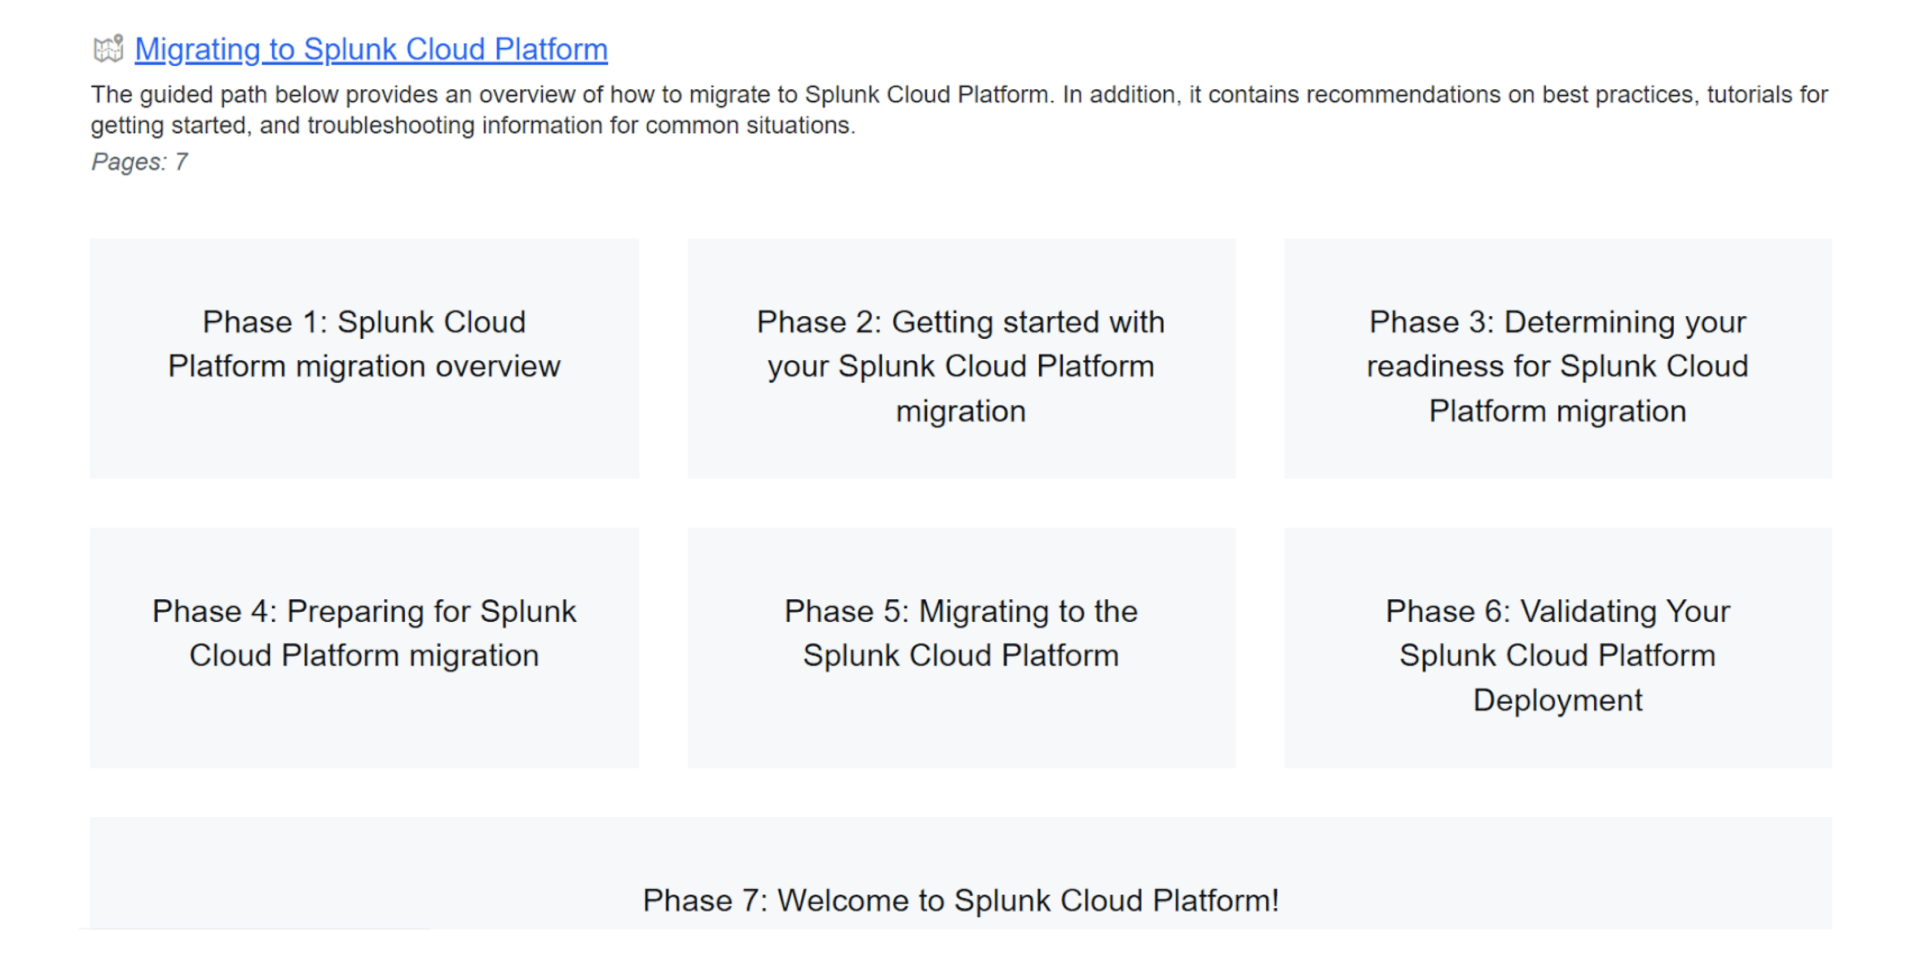Screen dimensions: 1920x960
Task: Click 'Phase 3: Determining your' heading line
Action: point(1557,322)
